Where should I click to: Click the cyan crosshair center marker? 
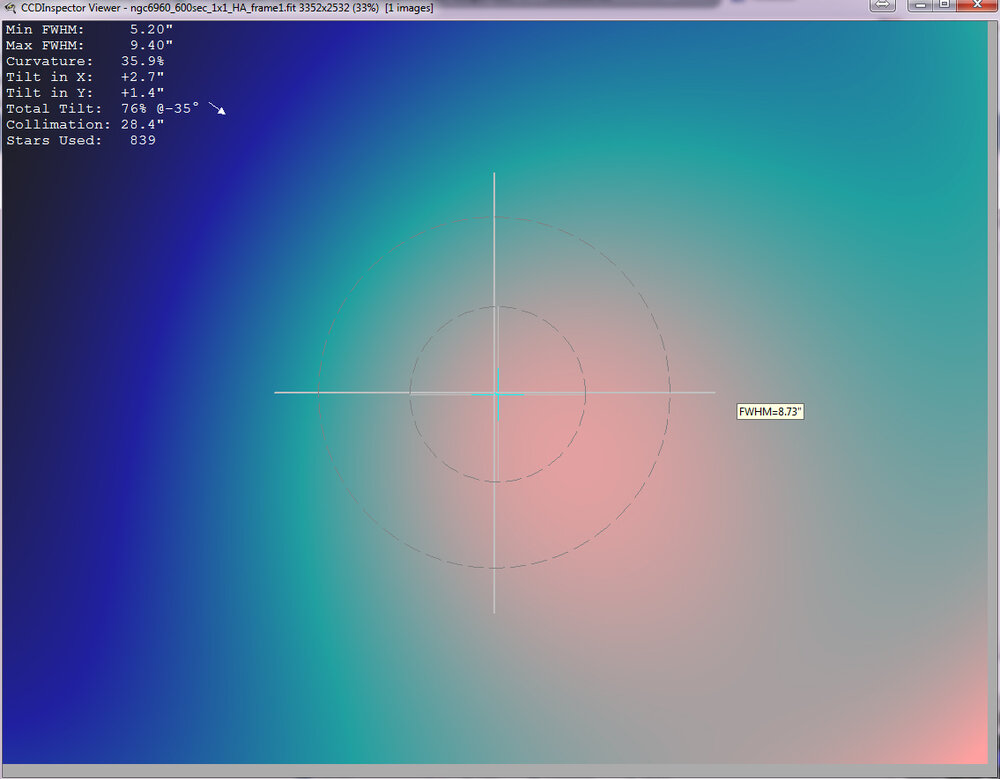click(x=497, y=393)
